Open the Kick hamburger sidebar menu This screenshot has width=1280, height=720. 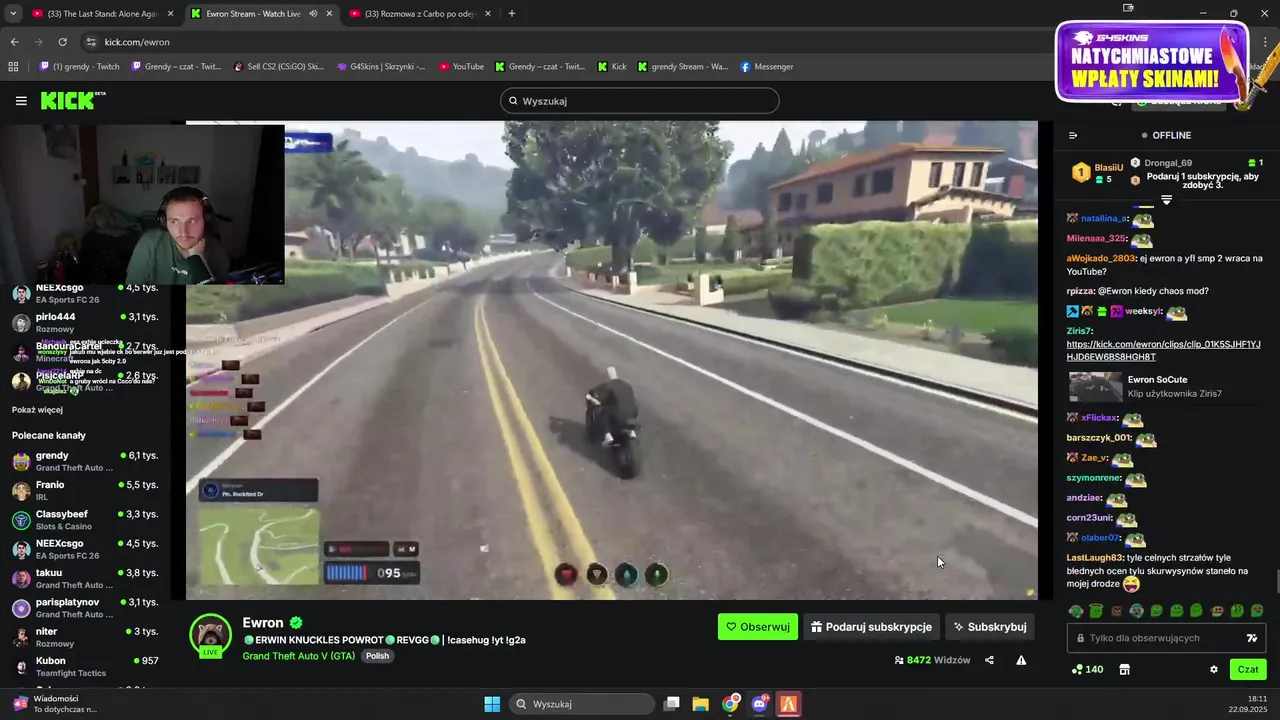(21, 101)
